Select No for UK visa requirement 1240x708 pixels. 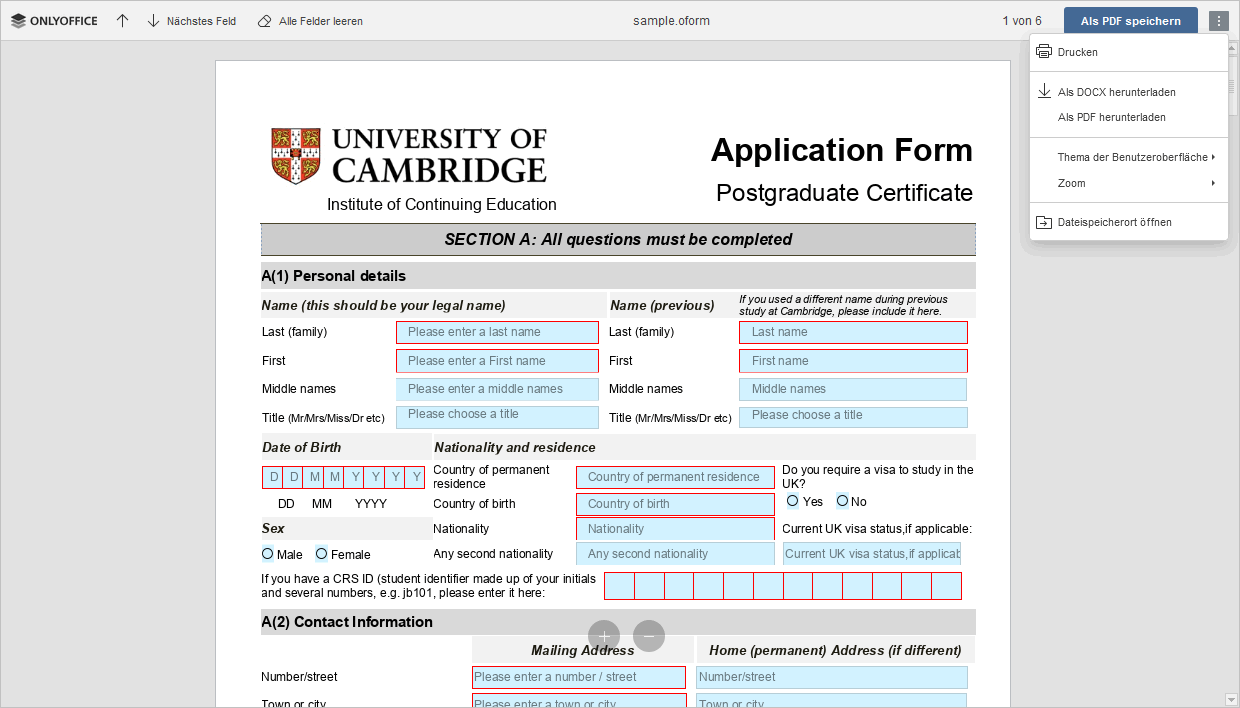pyautogui.click(x=842, y=500)
